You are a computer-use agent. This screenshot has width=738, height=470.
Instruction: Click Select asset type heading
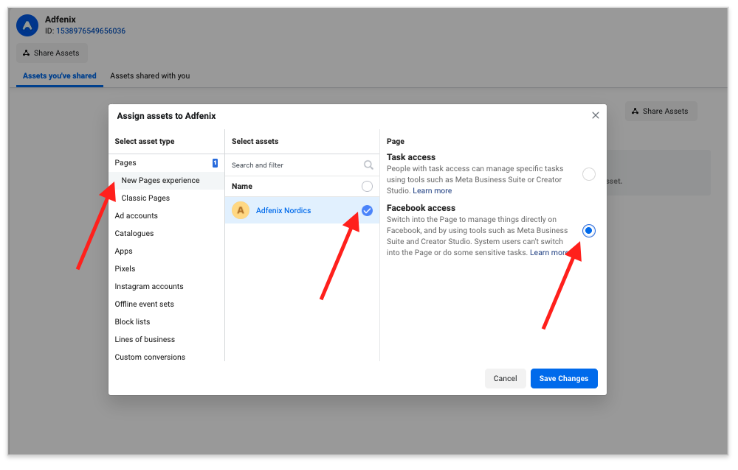144,142
